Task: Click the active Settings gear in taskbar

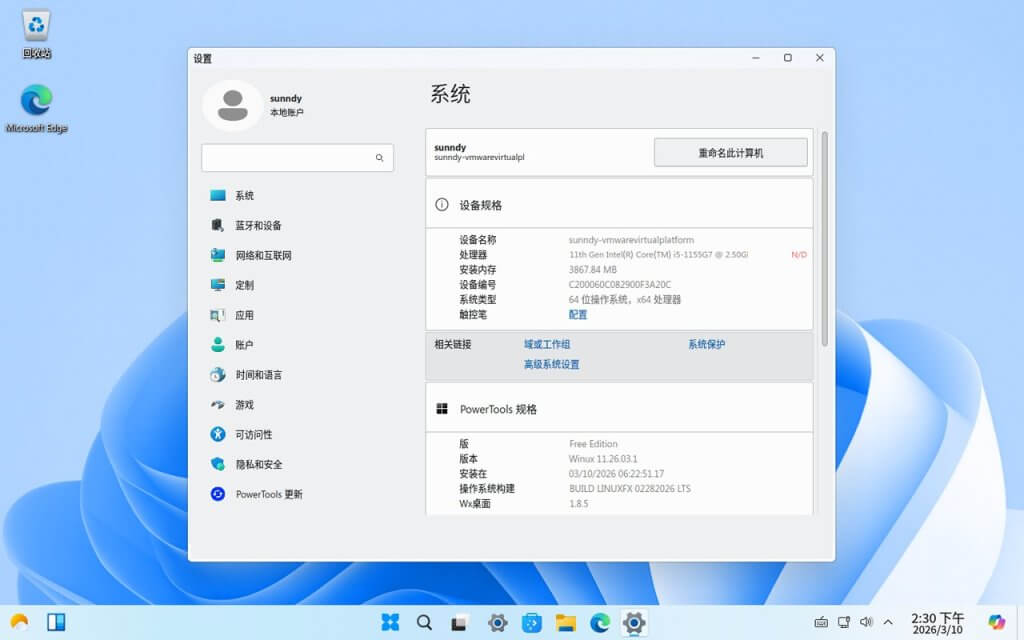Action: 634,622
